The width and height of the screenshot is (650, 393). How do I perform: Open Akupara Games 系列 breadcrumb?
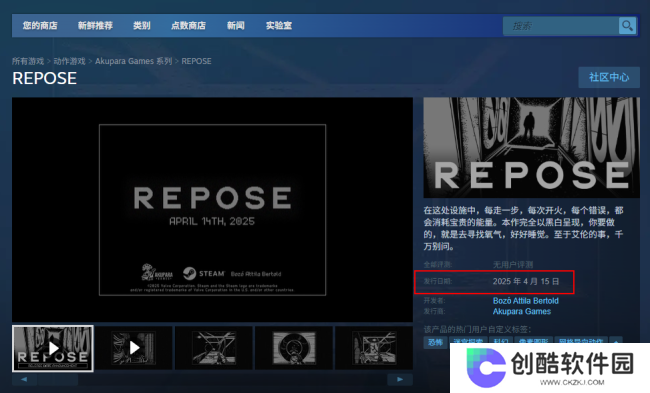(133, 61)
